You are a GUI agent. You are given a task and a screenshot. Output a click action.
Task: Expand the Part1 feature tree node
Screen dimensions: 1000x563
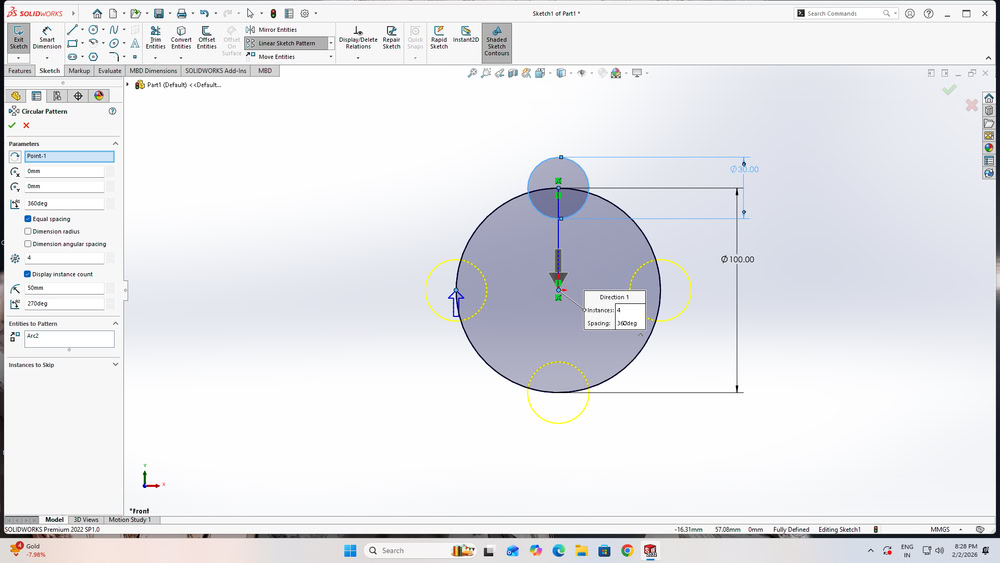(x=128, y=85)
